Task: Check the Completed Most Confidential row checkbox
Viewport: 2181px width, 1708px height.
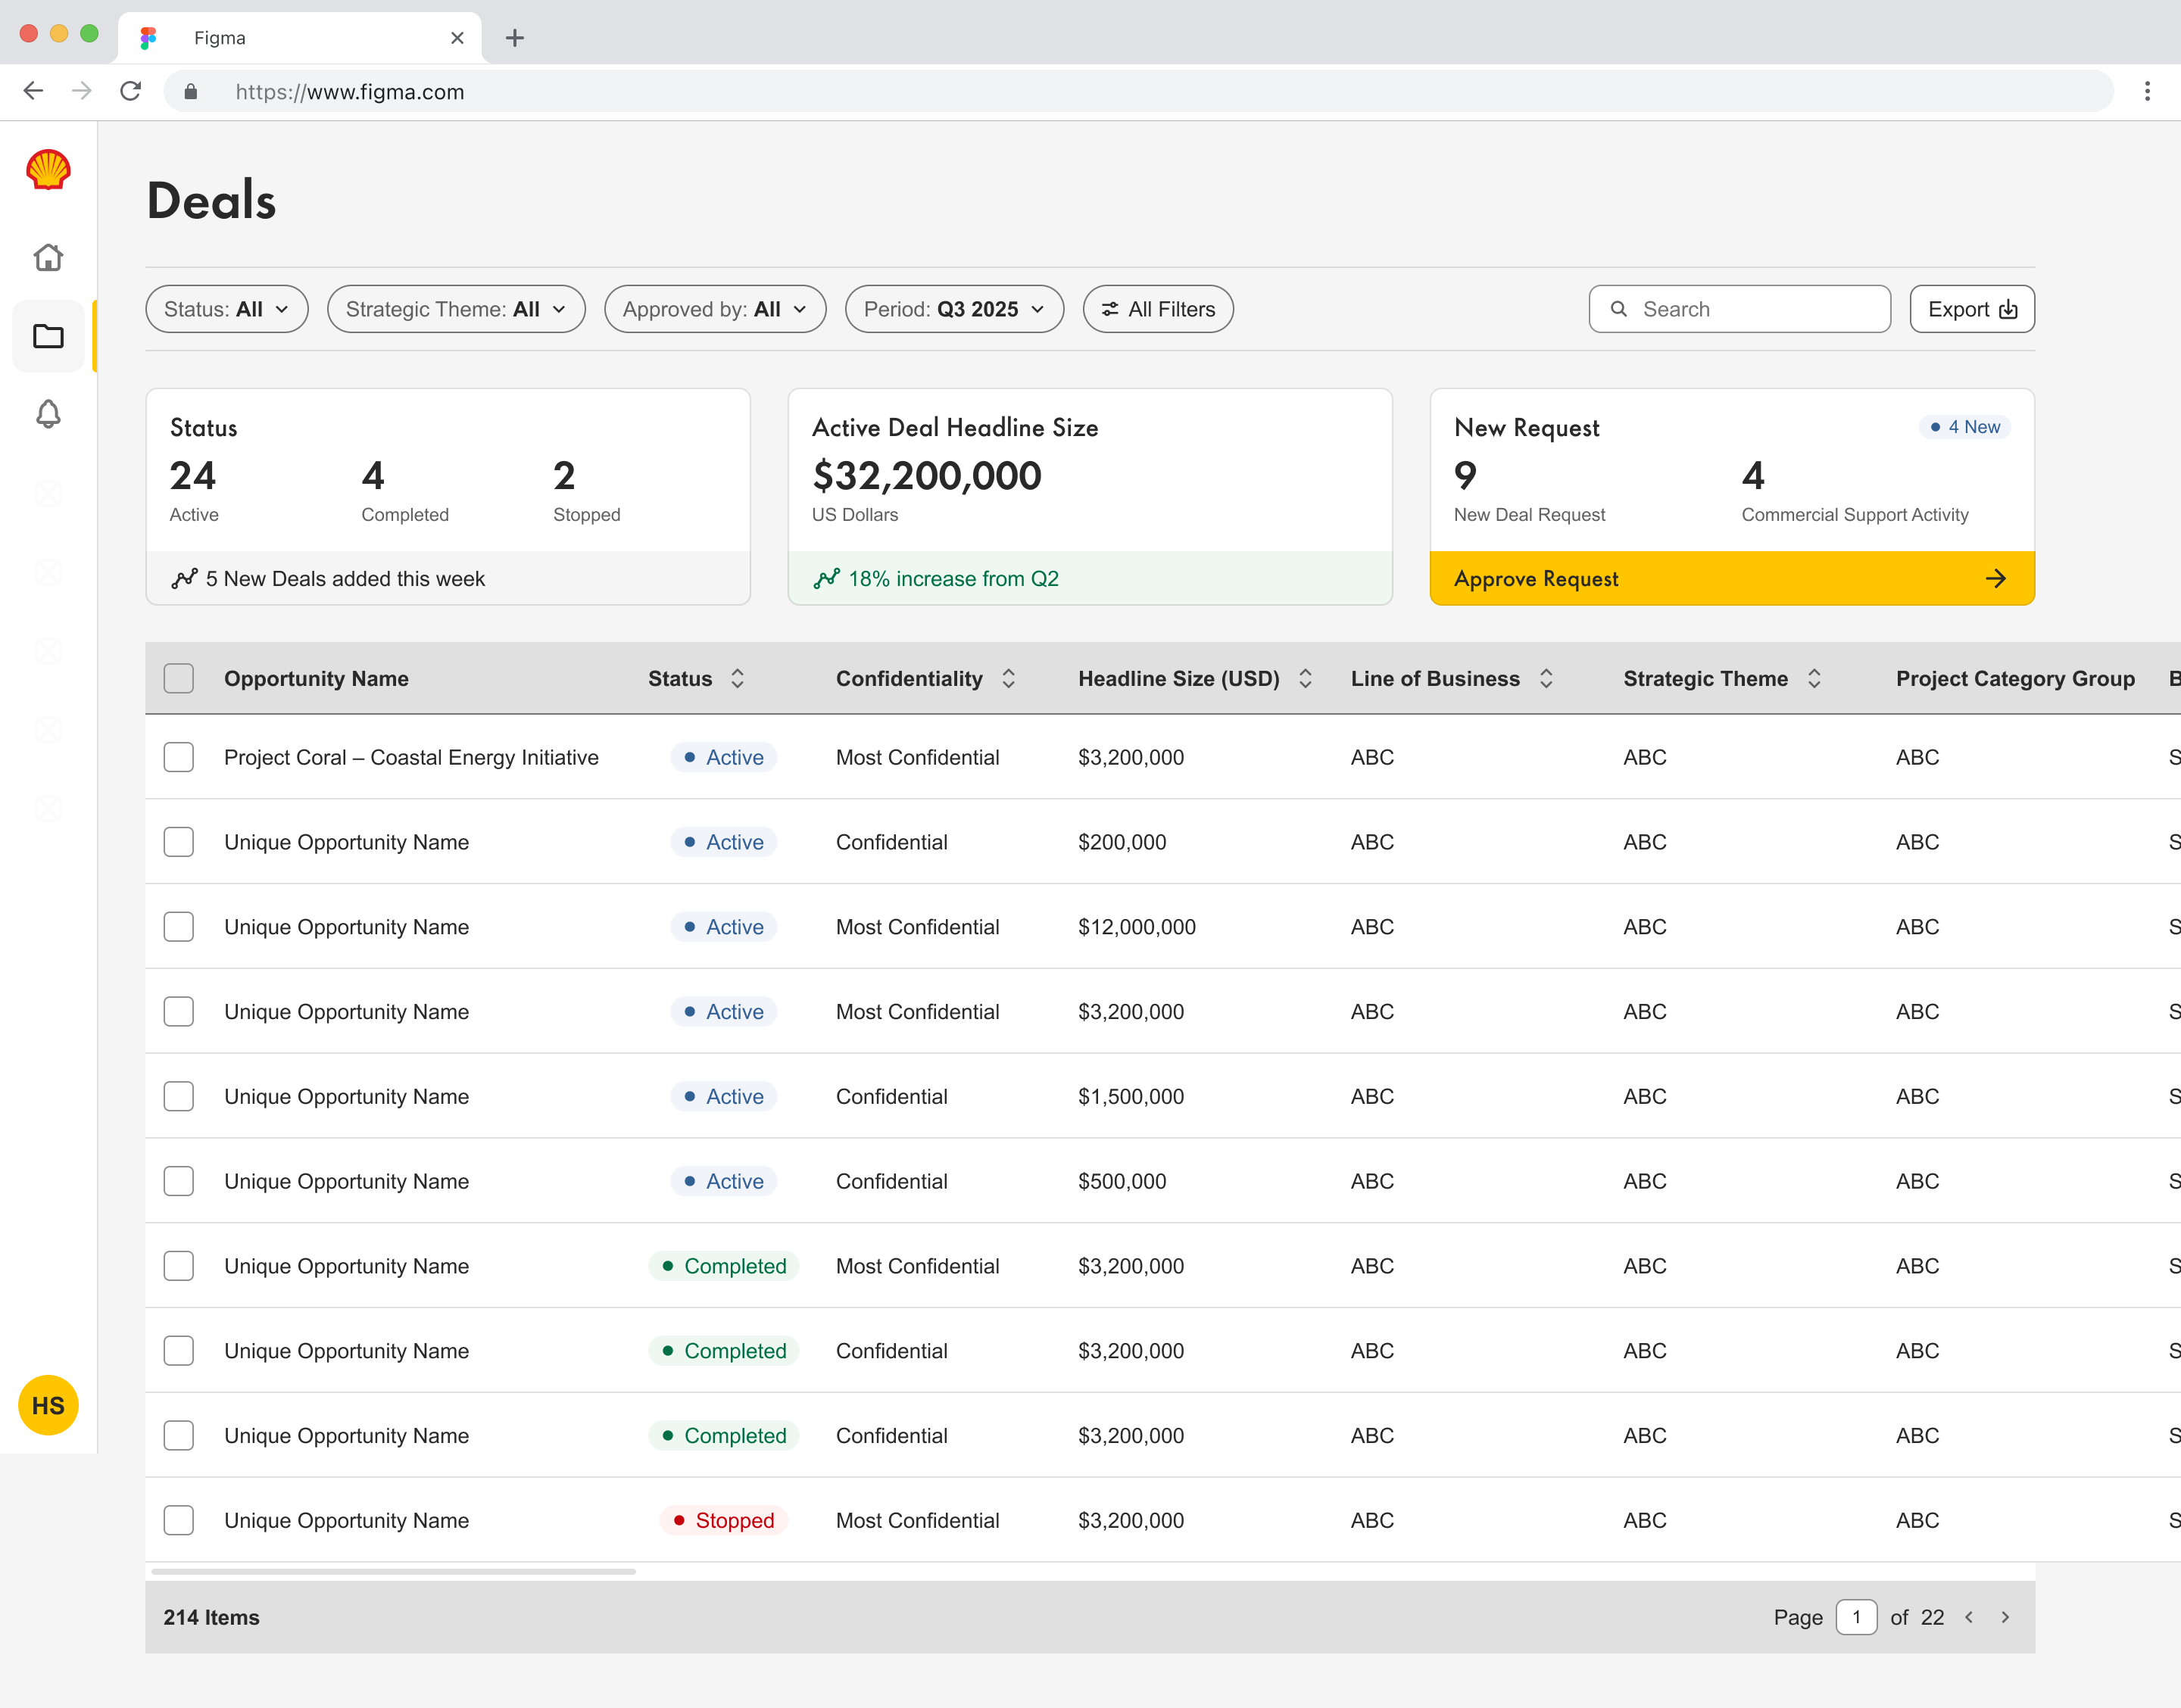Action: point(179,1266)
